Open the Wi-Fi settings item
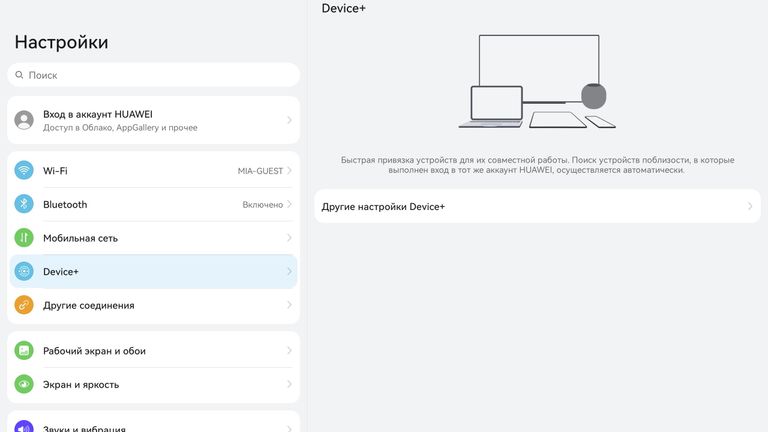 153,170
